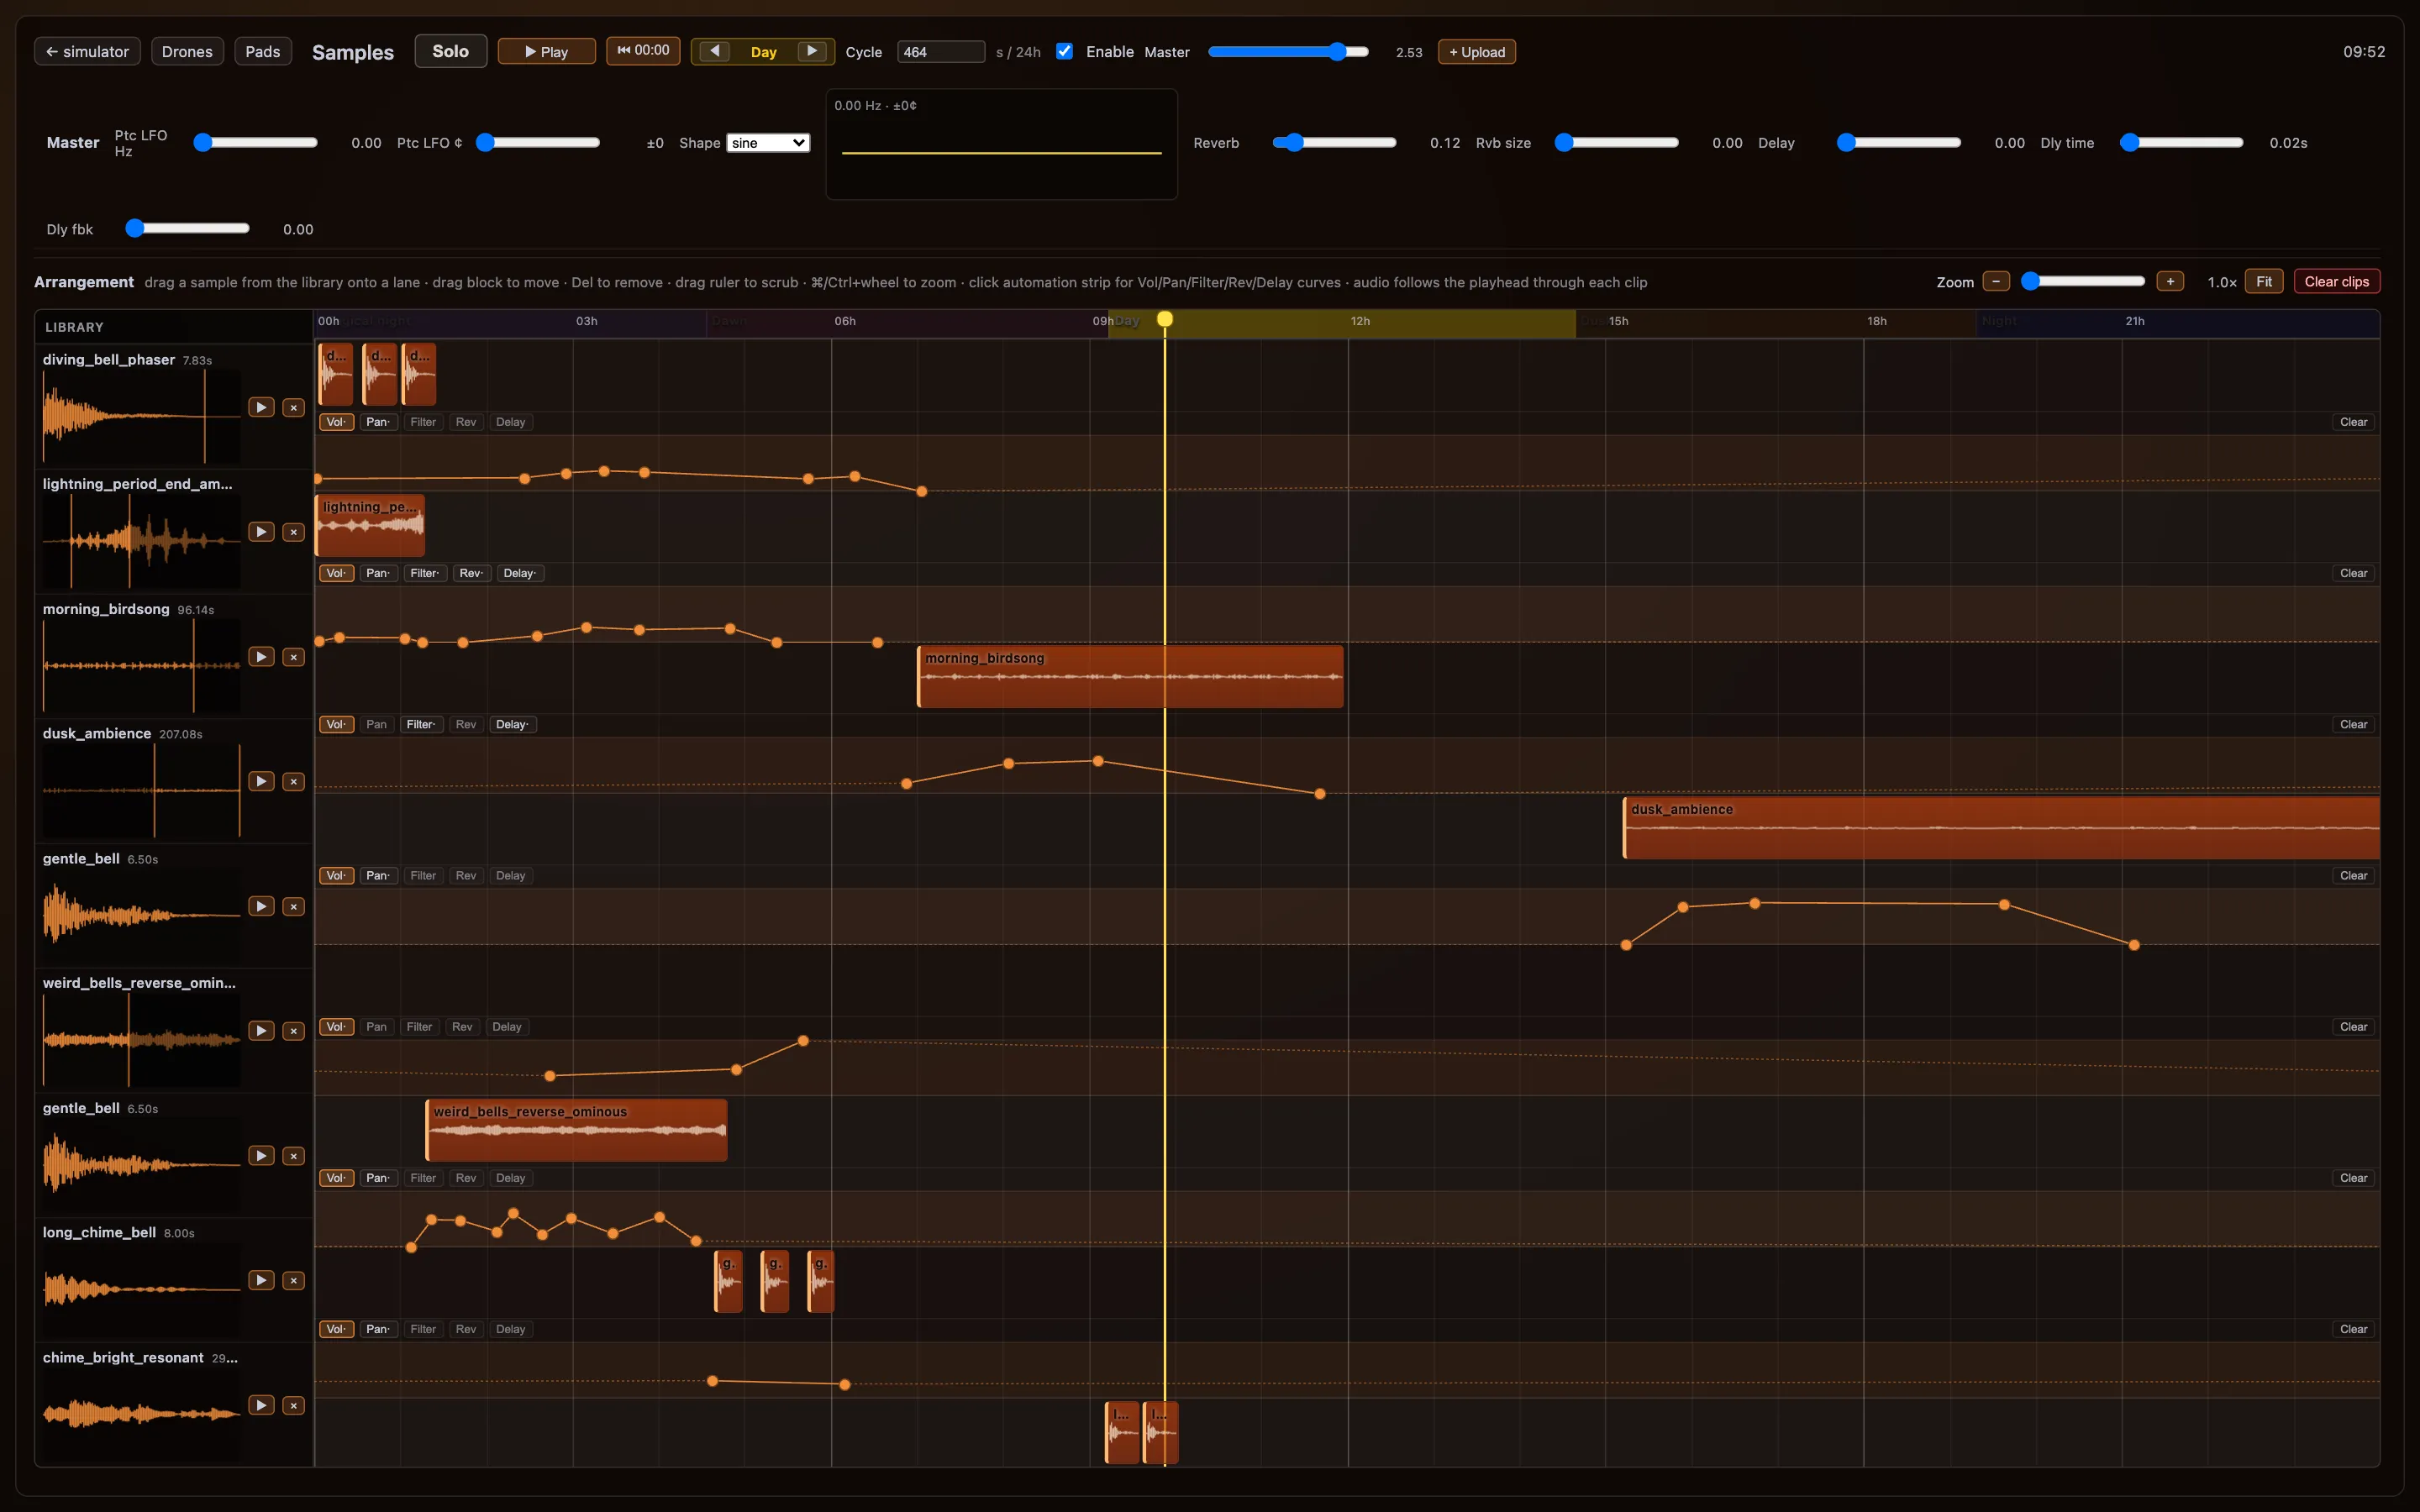Click the Cycle seconds input field

pyautogui.click(x=940, y=52)
